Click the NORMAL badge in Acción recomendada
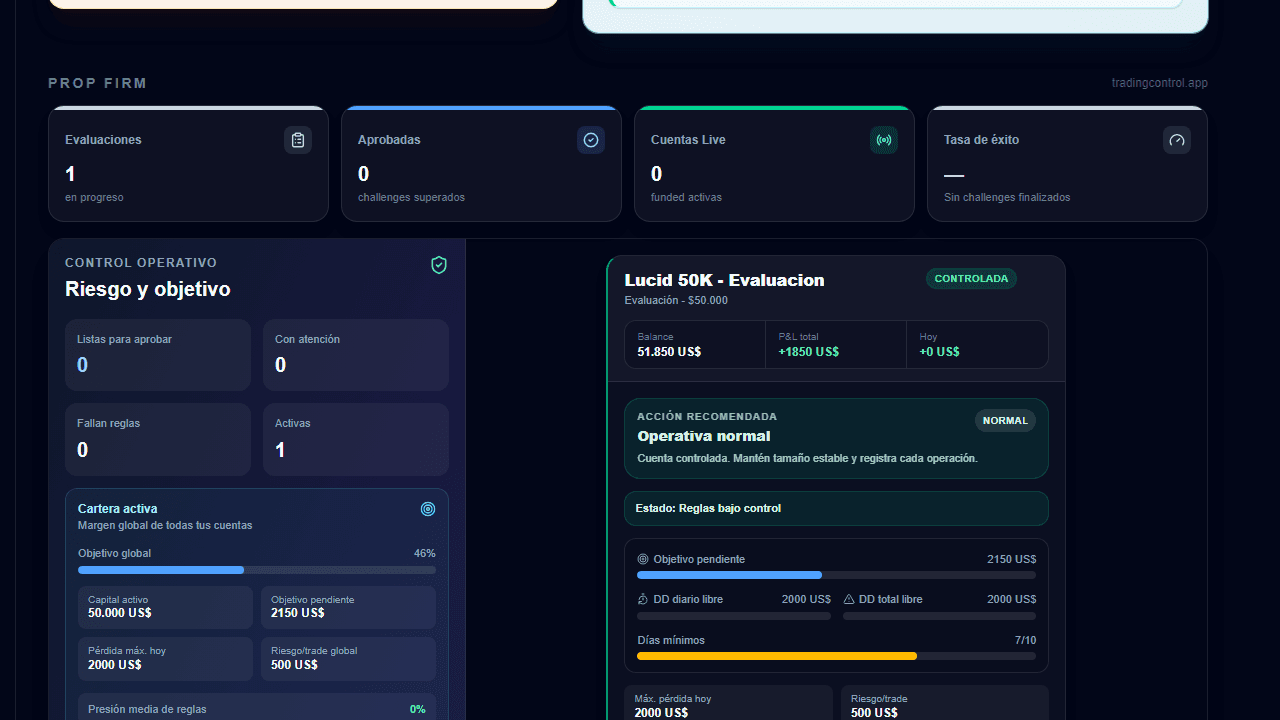Image resolution: width=1280 pixels, height=720 pixels. (x=1005, y=421)
